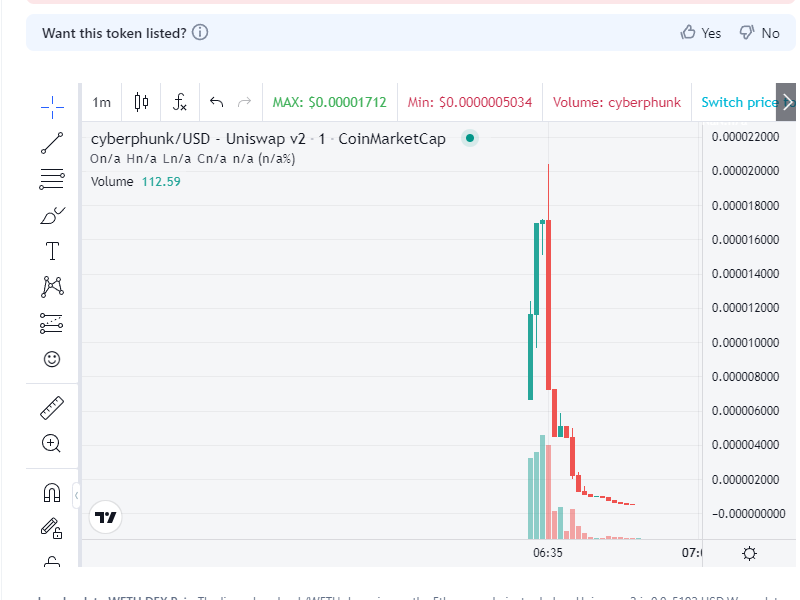Activate the Zoom In tool

(x=51, y=443)
